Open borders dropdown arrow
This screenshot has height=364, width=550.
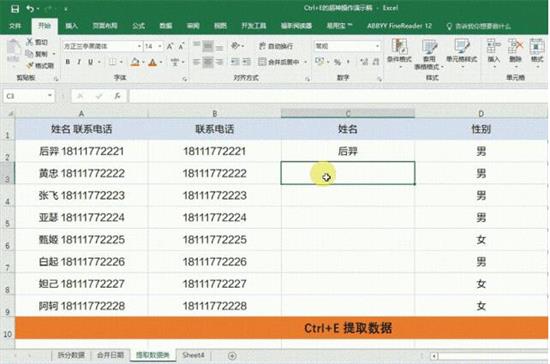click(121, 62)
